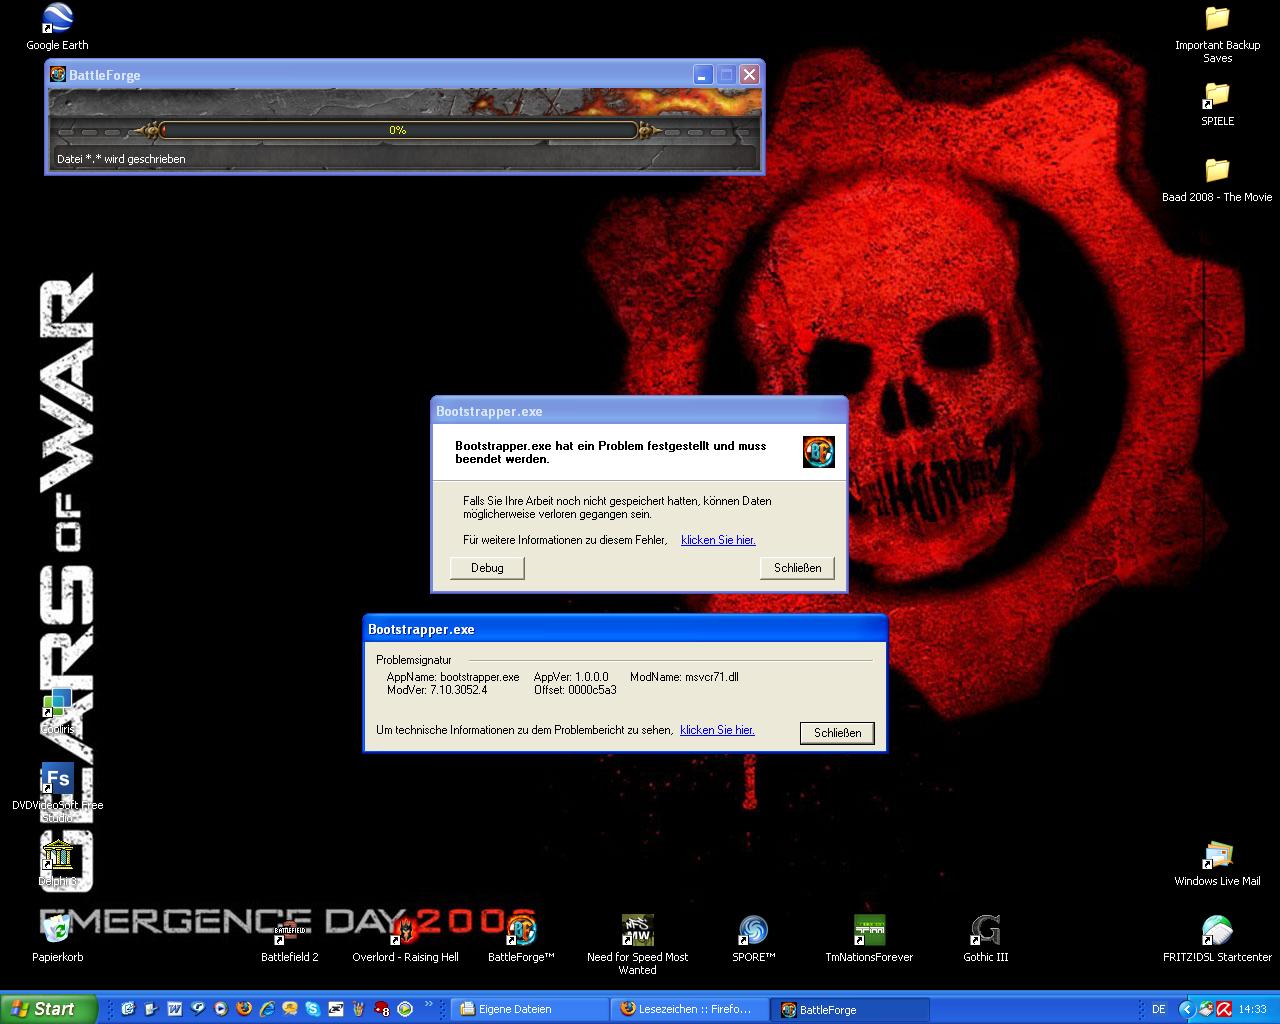Click 'AppName: bootstrapper.exe' text

coord(453,677)
